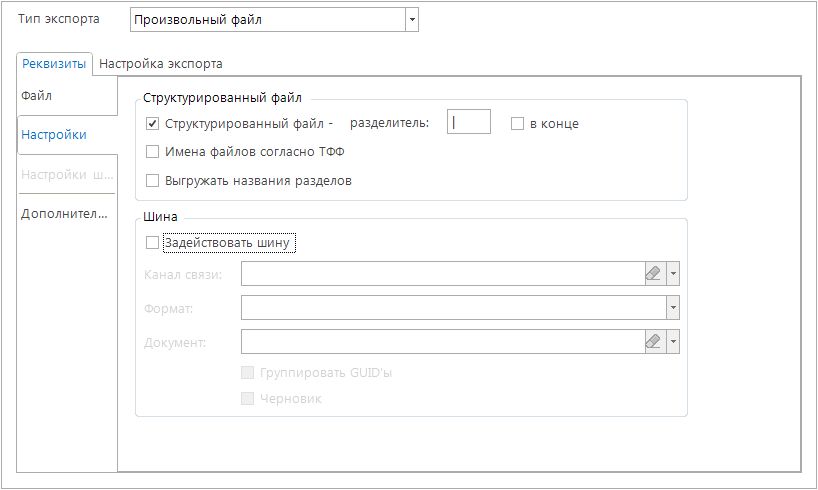Click into the разделитель input field
The height and width of the screenshot is (490, 818).
click(x=468, y=122)
